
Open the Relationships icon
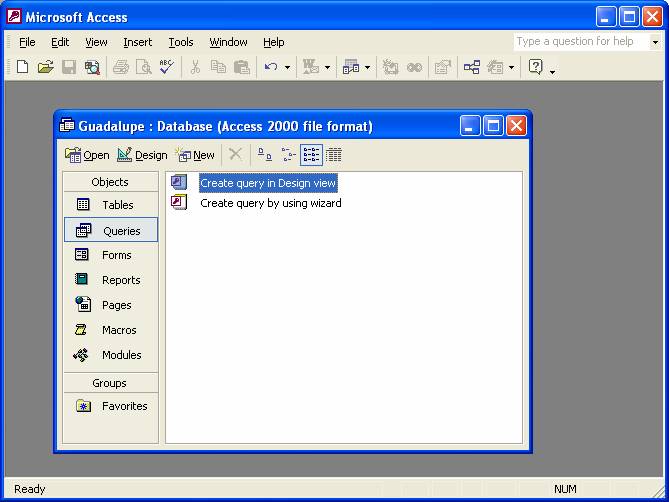point(471,67)
